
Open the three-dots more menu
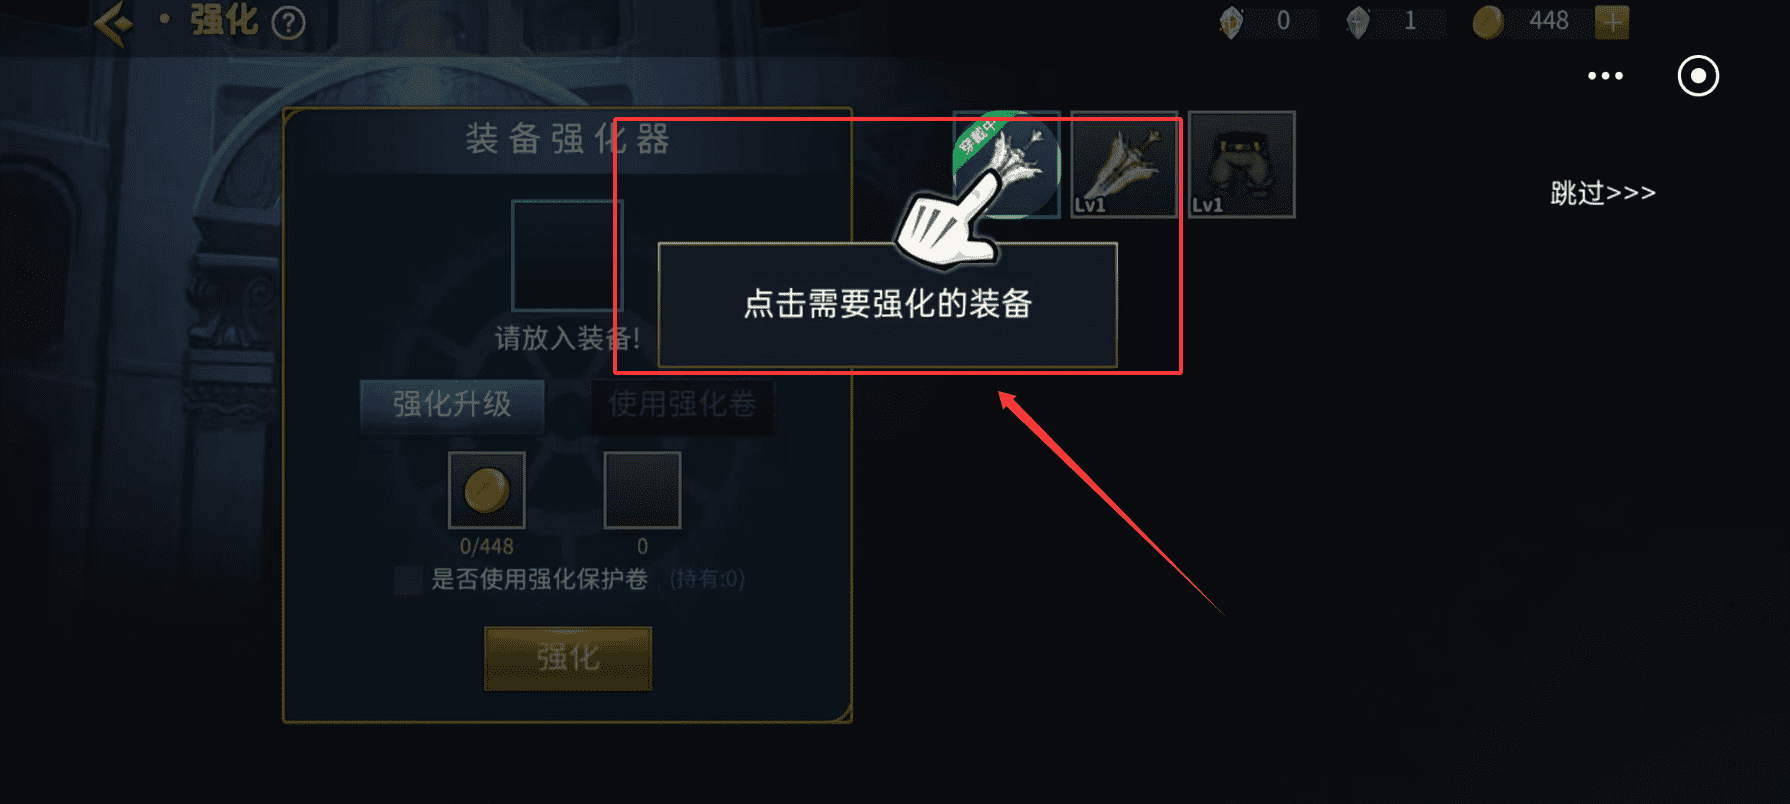tap(1605, 76)
